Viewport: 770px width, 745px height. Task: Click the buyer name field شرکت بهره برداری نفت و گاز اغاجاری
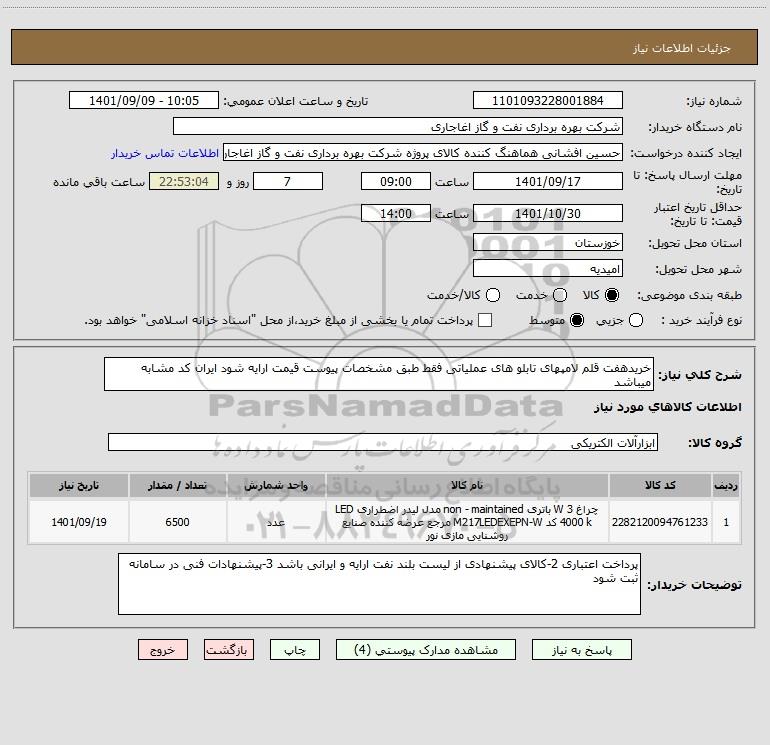click(398, 126)
